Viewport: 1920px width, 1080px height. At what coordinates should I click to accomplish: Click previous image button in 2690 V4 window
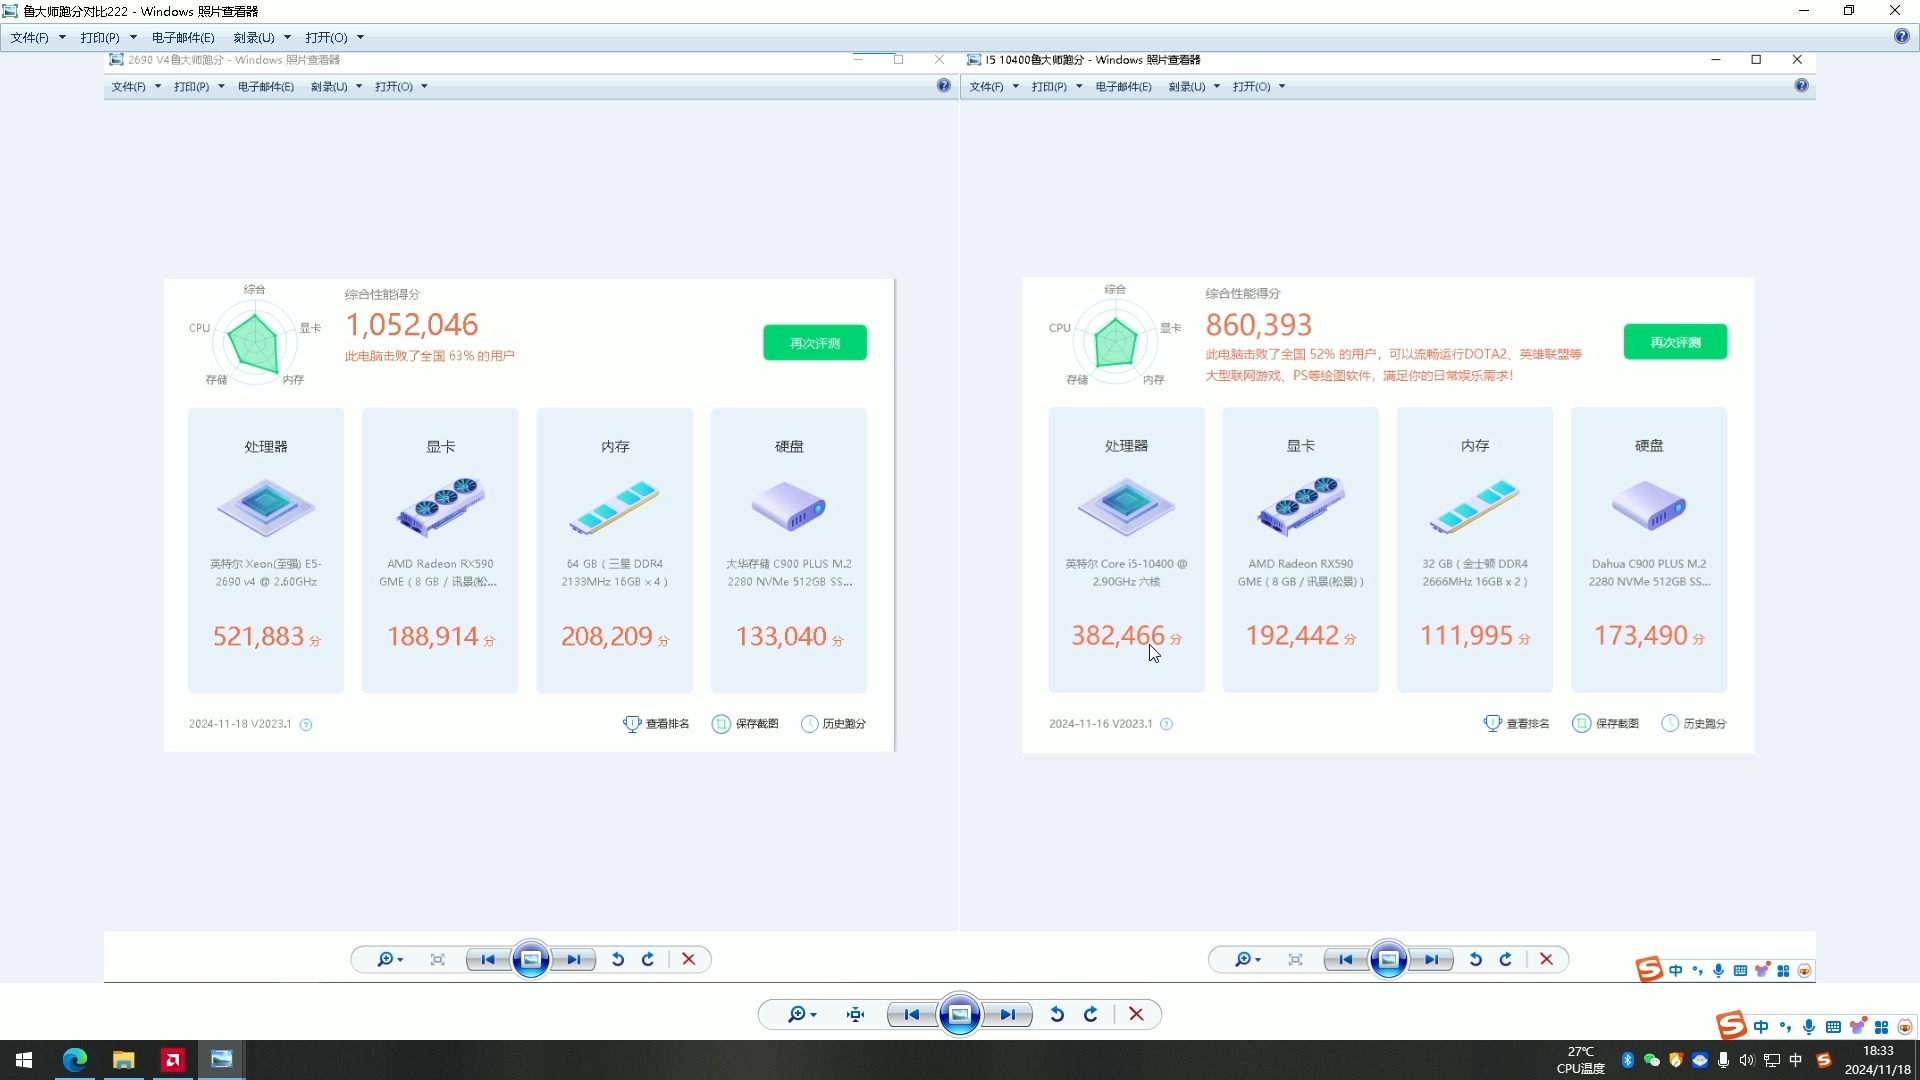[488, 960]
